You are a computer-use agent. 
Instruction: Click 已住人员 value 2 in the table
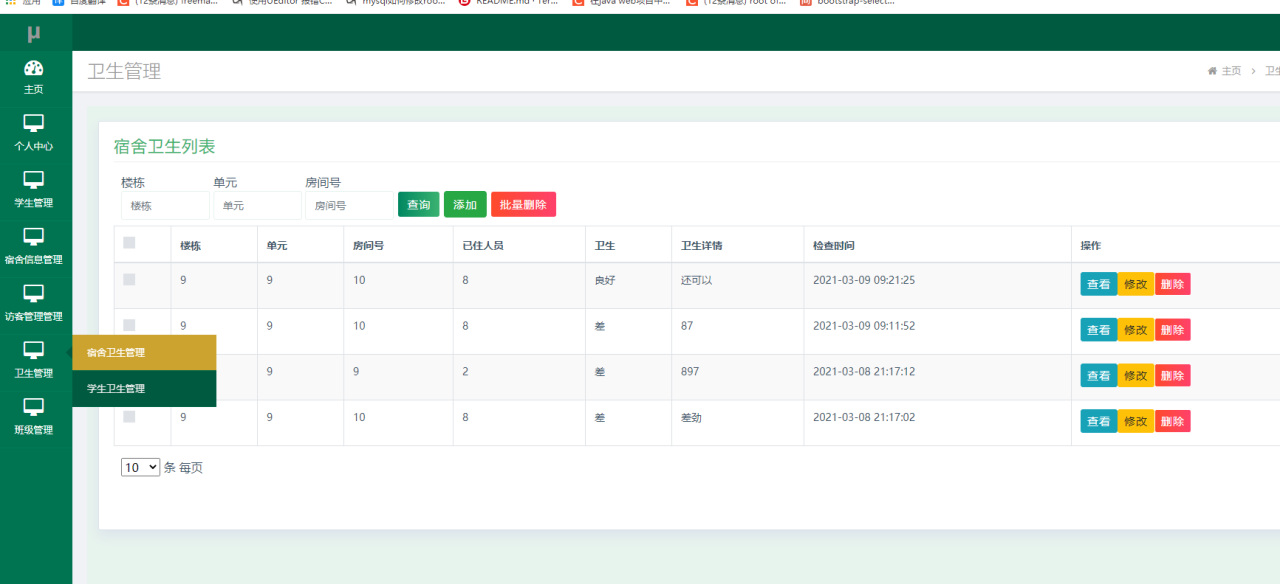[465, 371]
